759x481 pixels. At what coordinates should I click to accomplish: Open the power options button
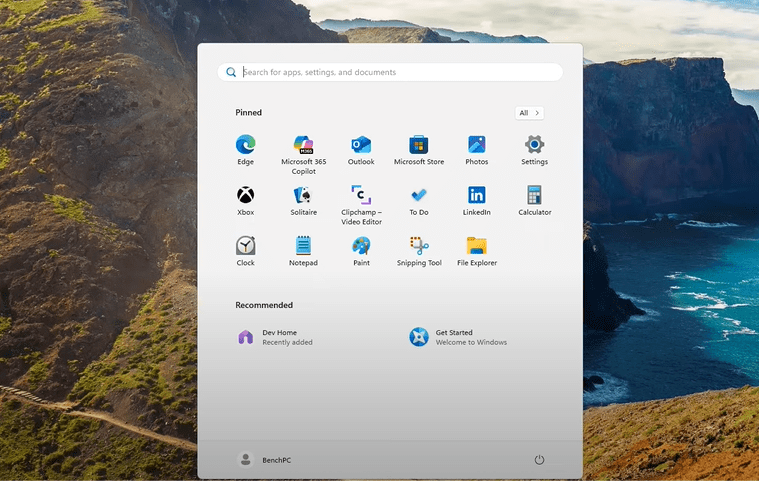539,460
